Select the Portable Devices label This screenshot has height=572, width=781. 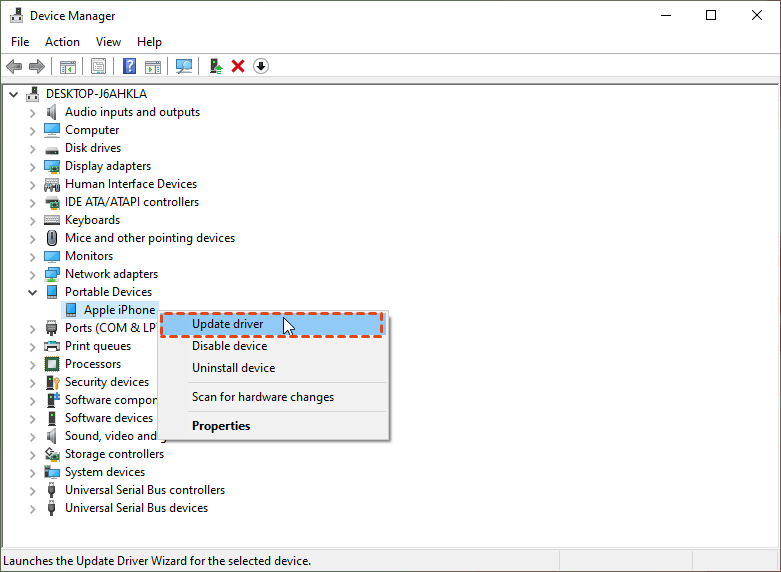coord(109,292)
